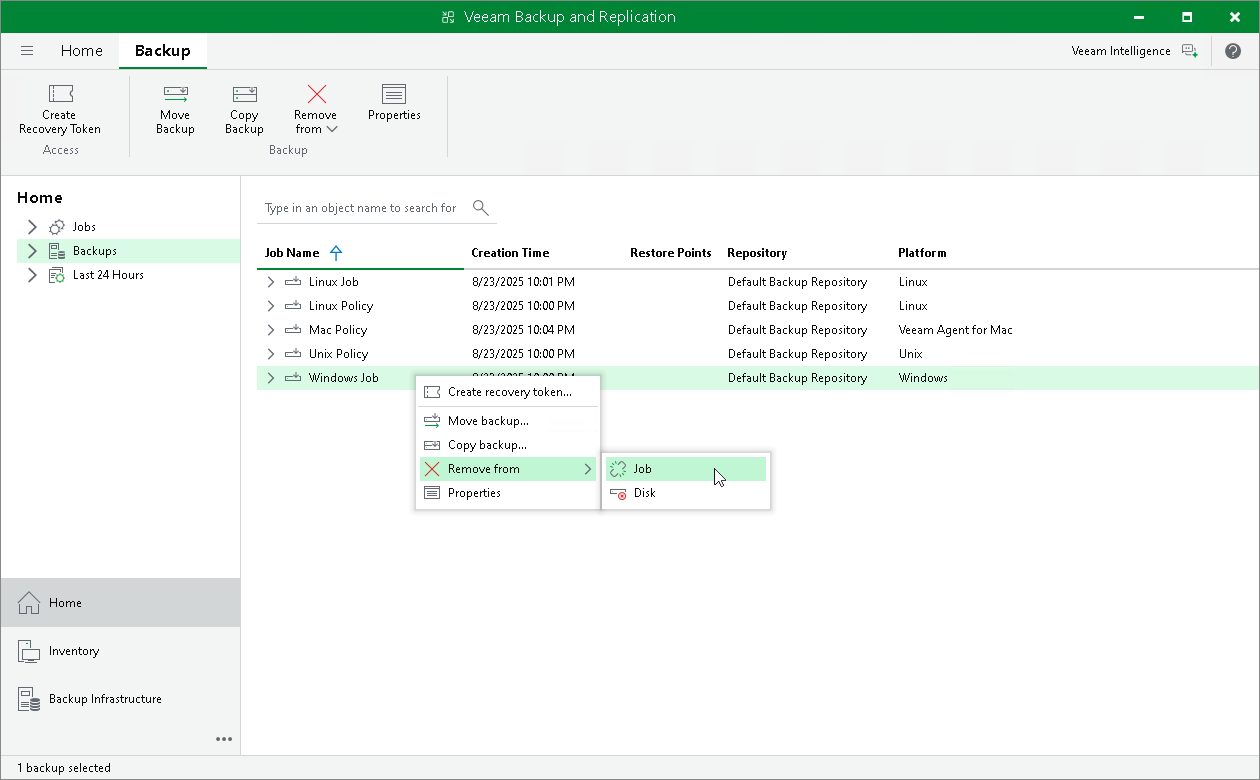Select the Linux Job row name

(334, 282)
